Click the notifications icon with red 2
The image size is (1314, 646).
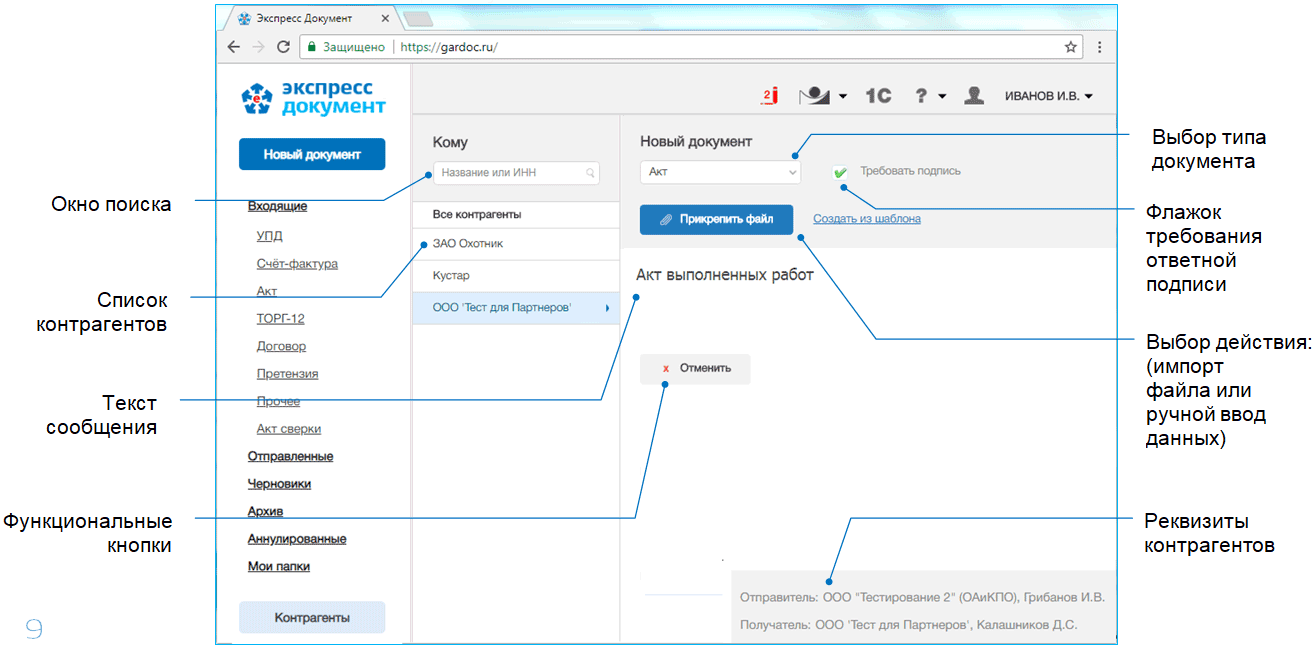click(x=769, y=96)
